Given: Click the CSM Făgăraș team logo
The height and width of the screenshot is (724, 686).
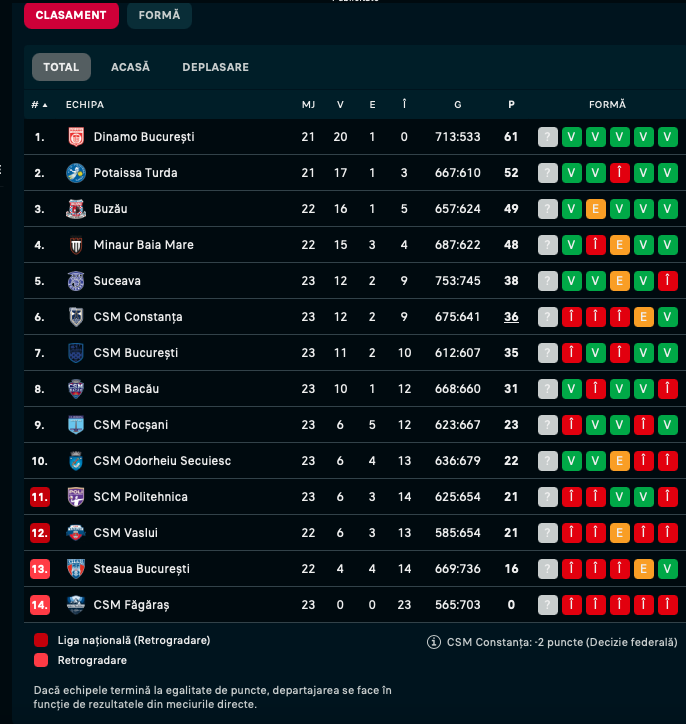Looking at the screenshot, I should (76, 605).
